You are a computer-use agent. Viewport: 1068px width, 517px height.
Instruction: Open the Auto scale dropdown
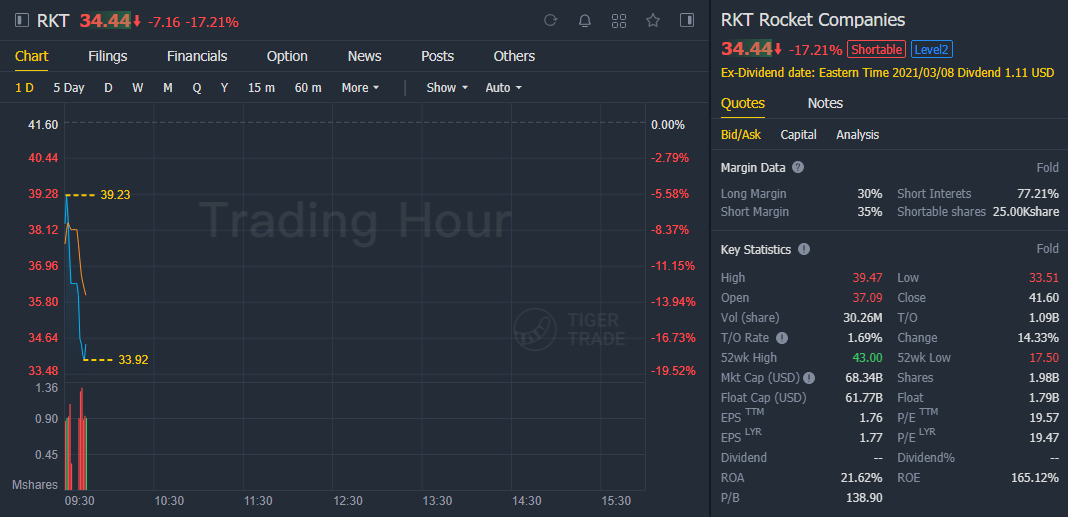(x=503, y=88)
